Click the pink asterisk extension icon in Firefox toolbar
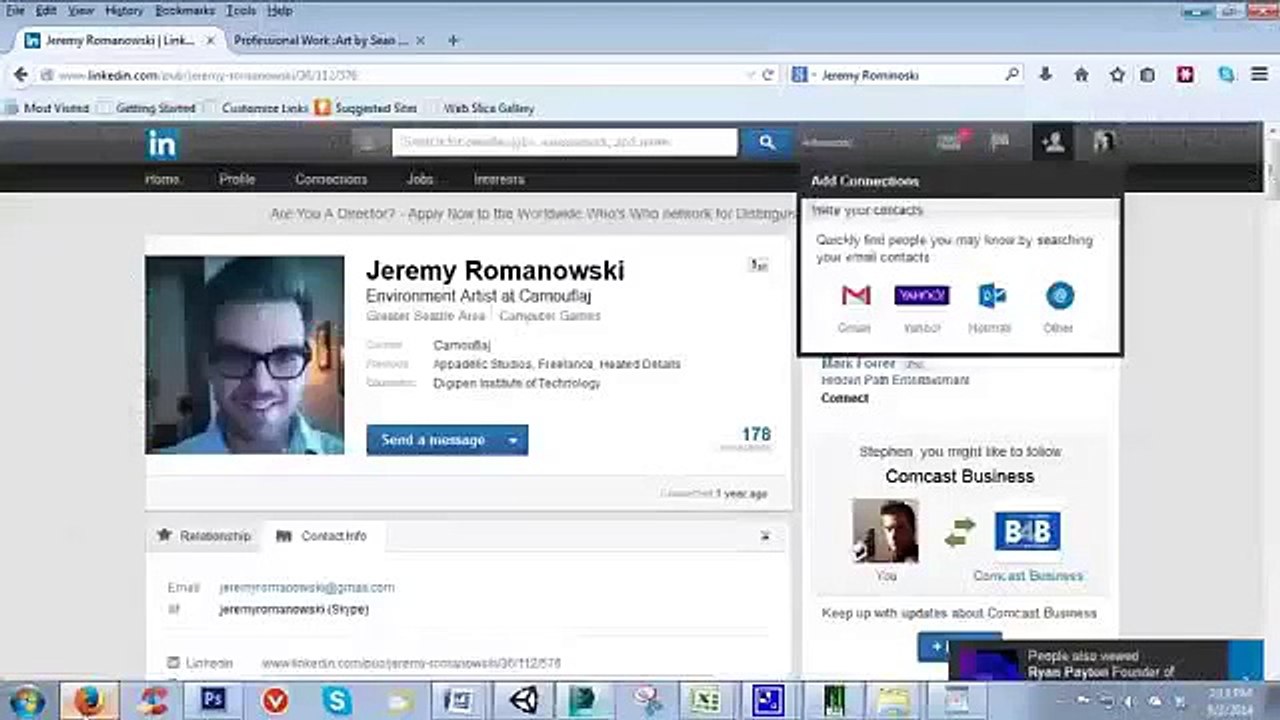The width and height of the screenshot is (1280, 720). [1186, 75]
